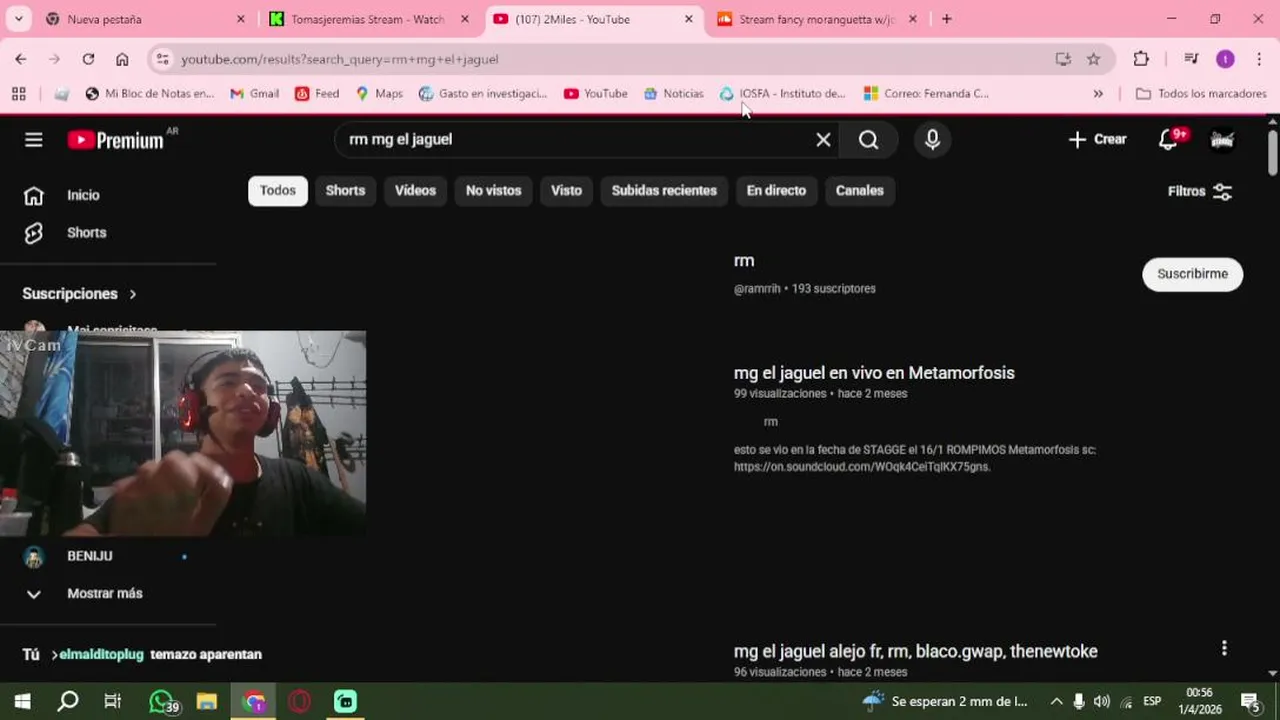
Task: Start voice search with the microphone icon
Action: coord(932,140)
